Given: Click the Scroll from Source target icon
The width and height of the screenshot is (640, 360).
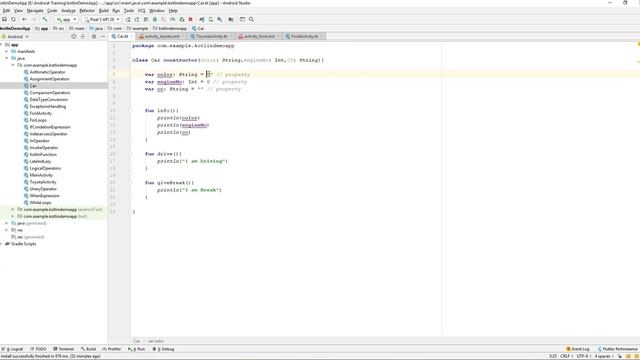Looking at the screenshot, I should click(73, 36).
